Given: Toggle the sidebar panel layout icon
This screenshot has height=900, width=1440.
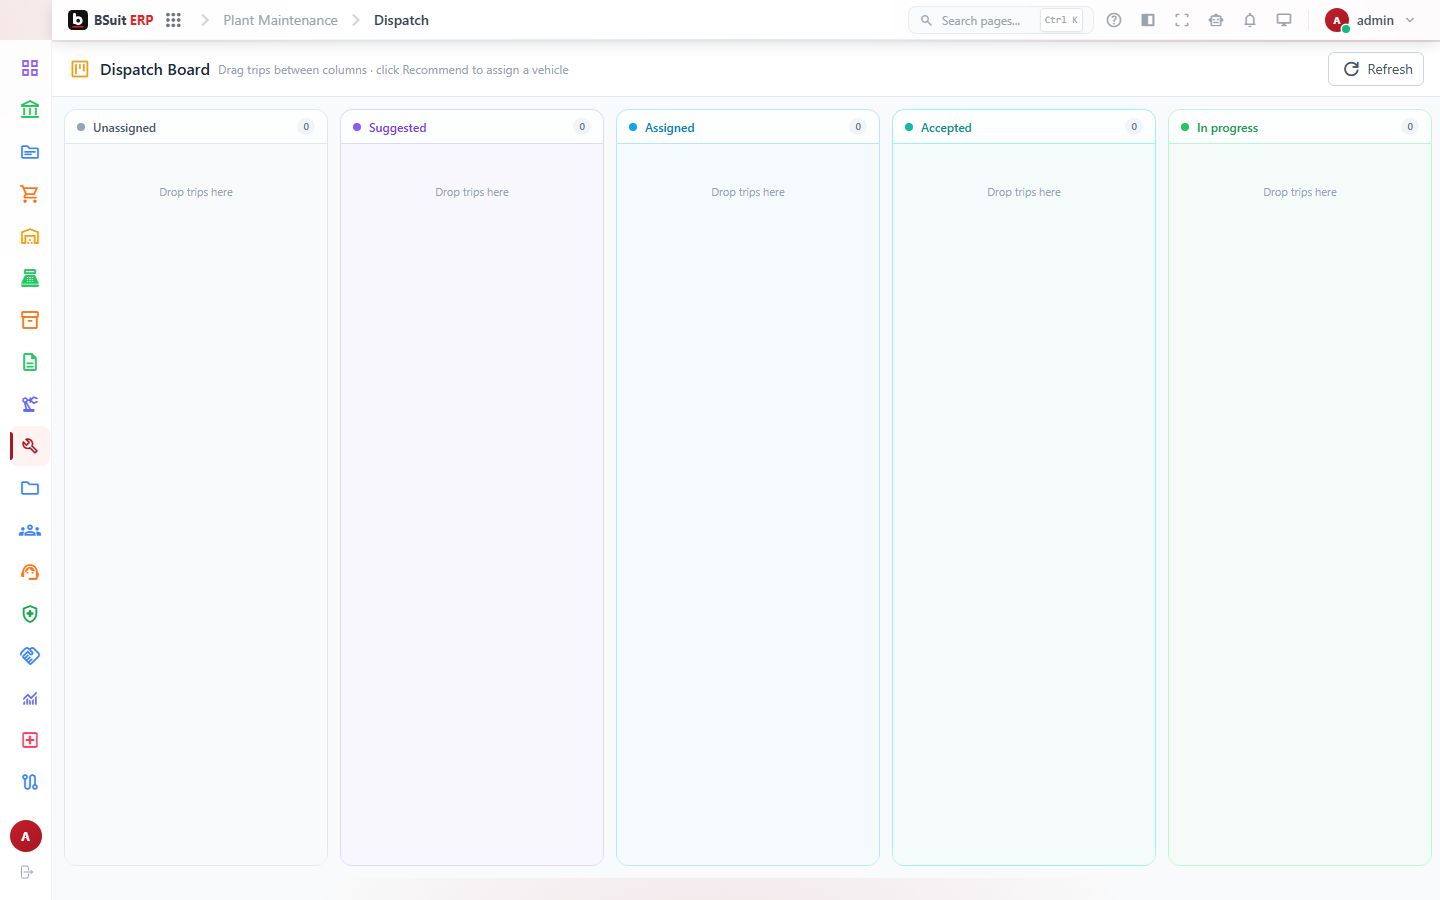Looking at the screenshot, I should (x=1148, y=20).
